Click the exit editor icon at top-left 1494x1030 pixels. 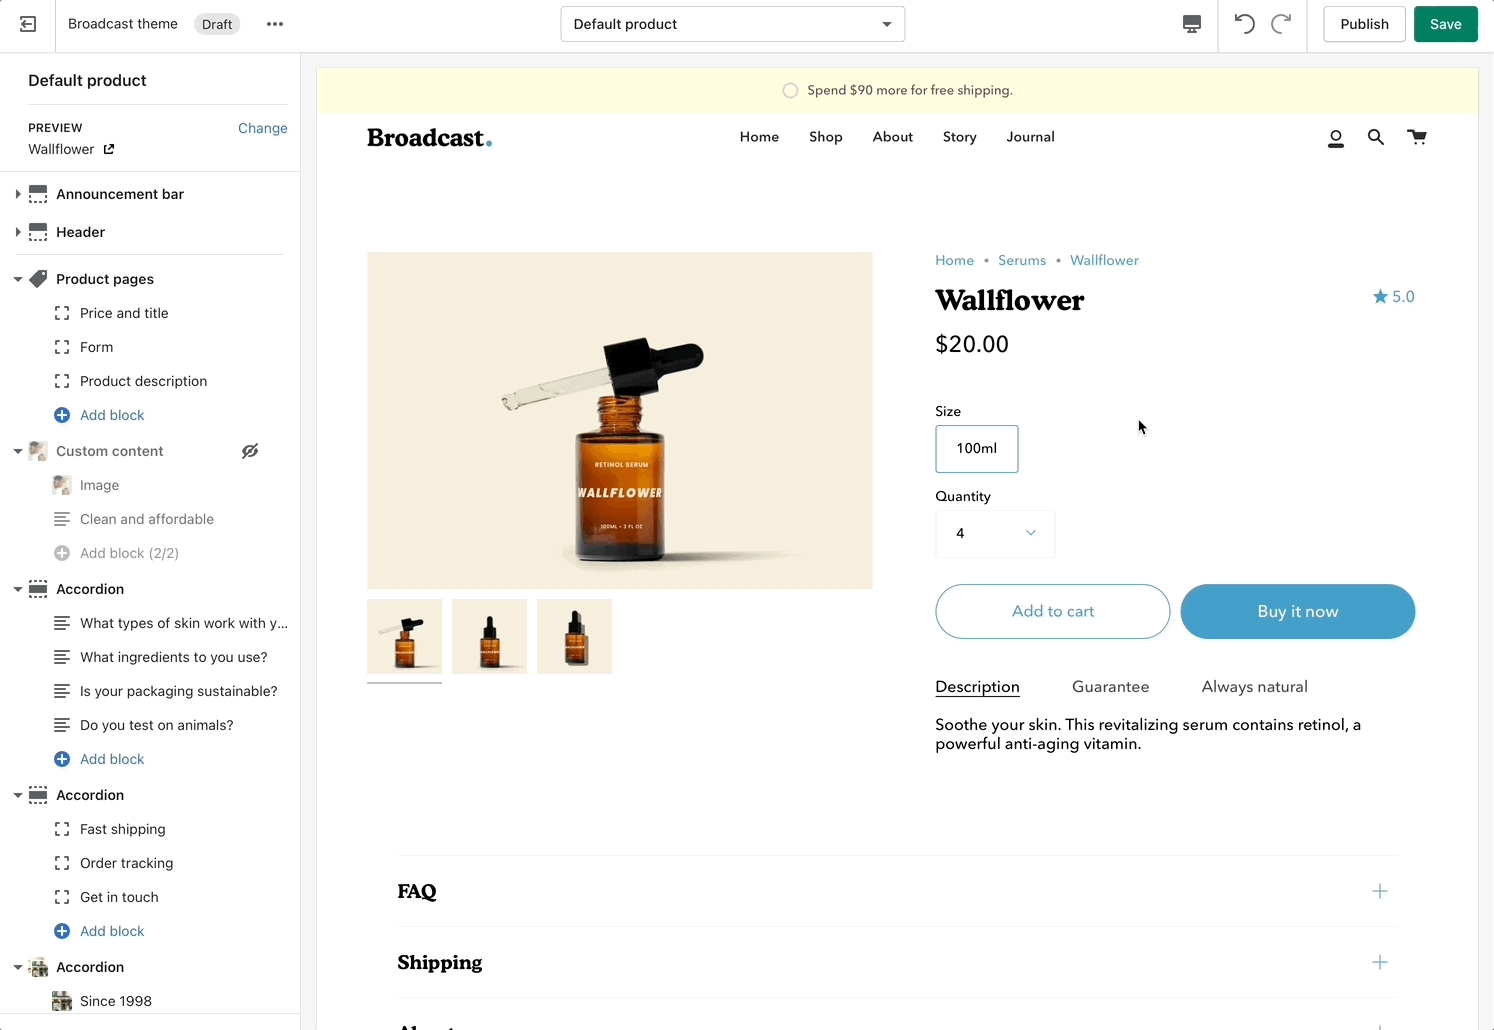pyautogui.click(x=28, y=24)
